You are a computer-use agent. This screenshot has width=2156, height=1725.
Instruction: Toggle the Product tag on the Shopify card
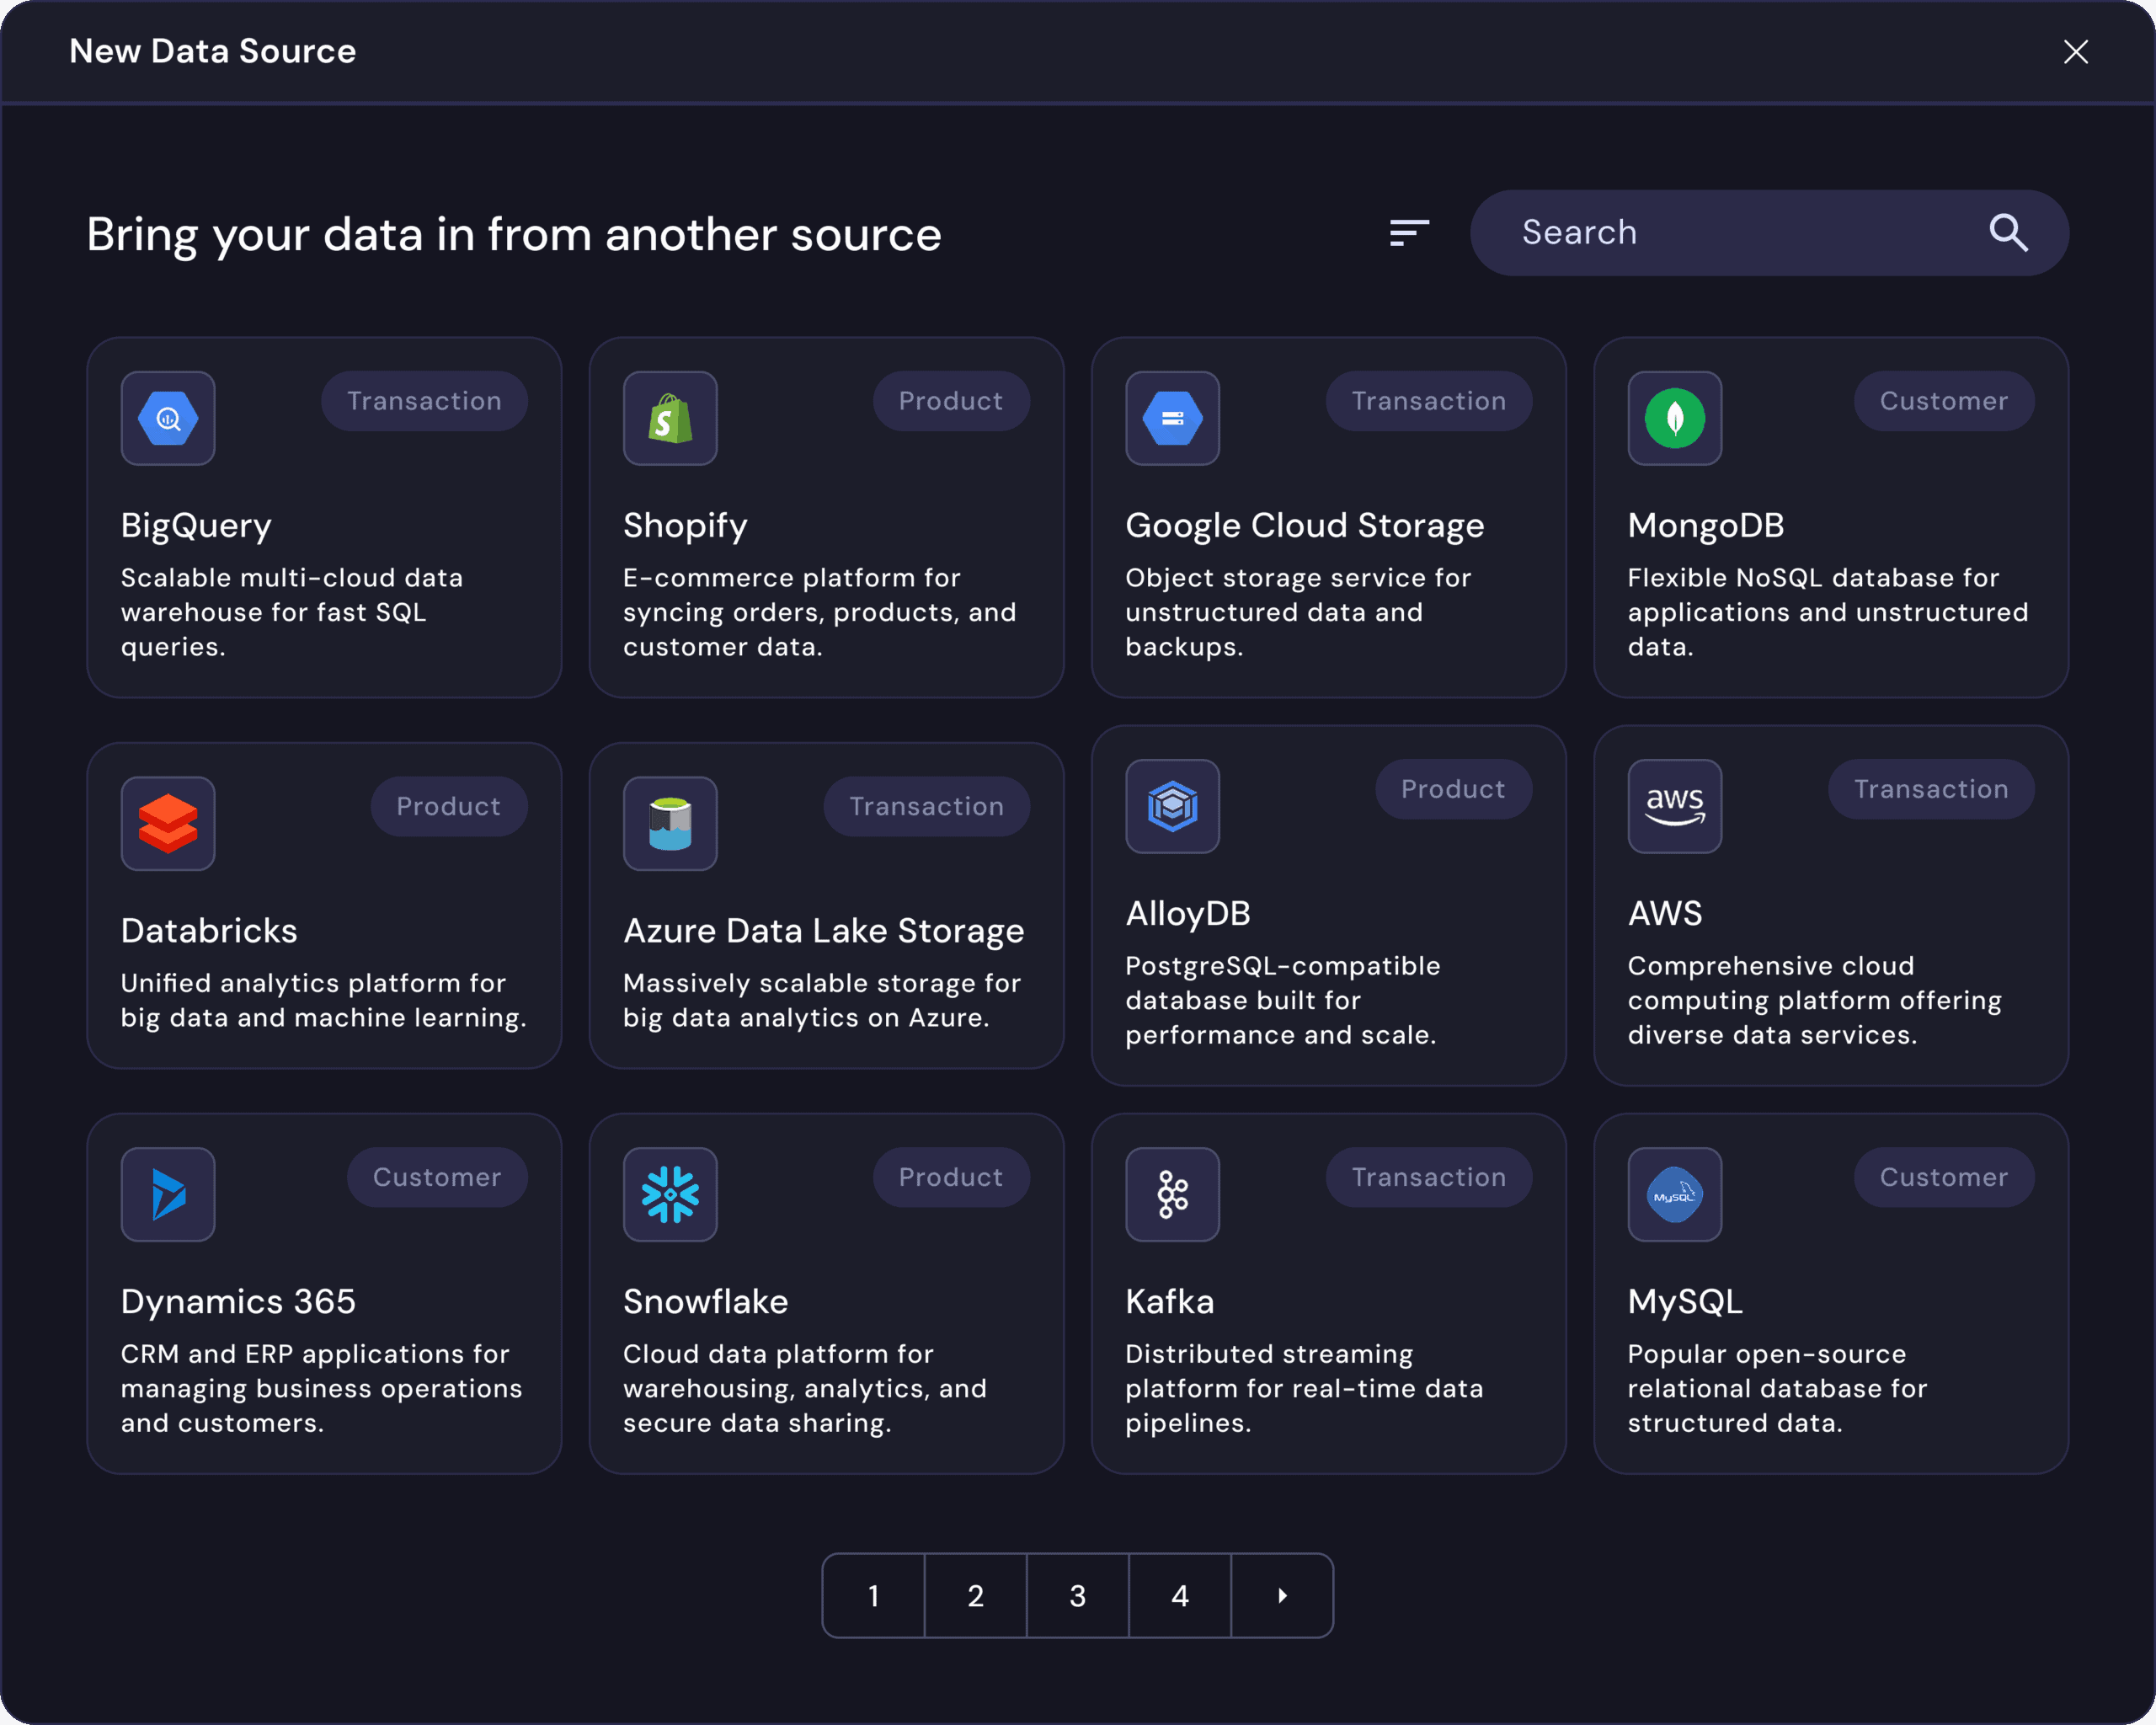(x=950, y=400)
